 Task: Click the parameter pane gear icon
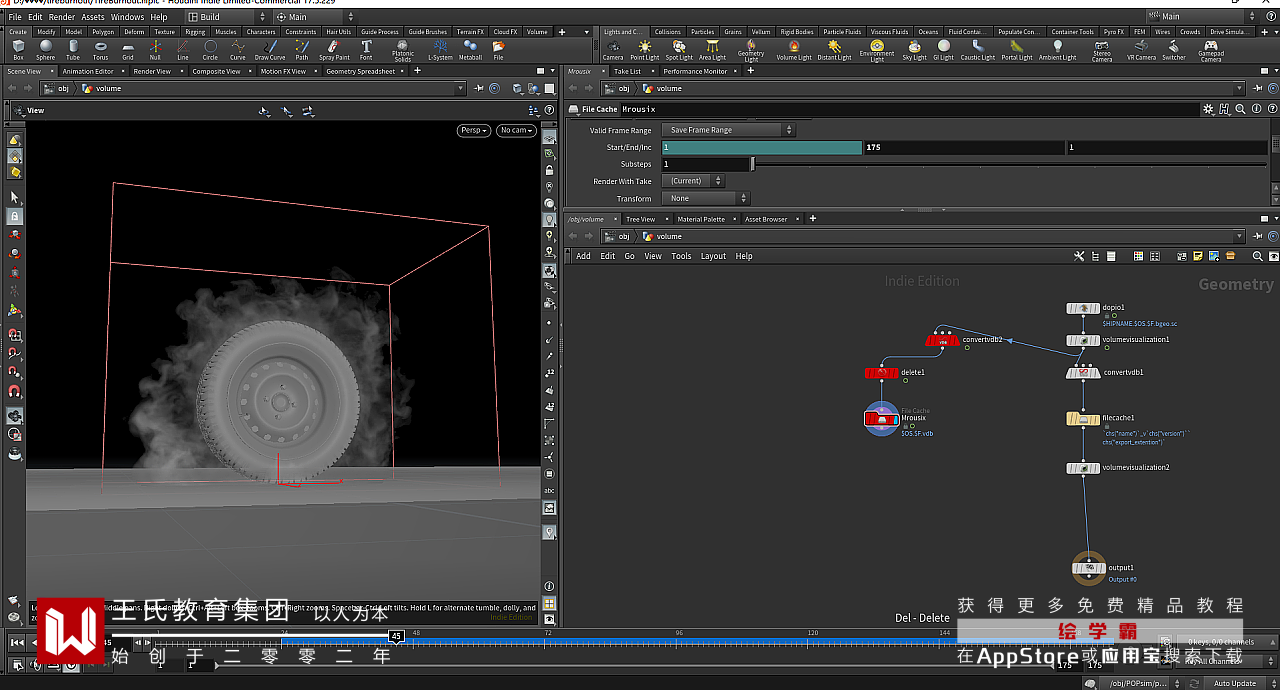[1208, 109]
